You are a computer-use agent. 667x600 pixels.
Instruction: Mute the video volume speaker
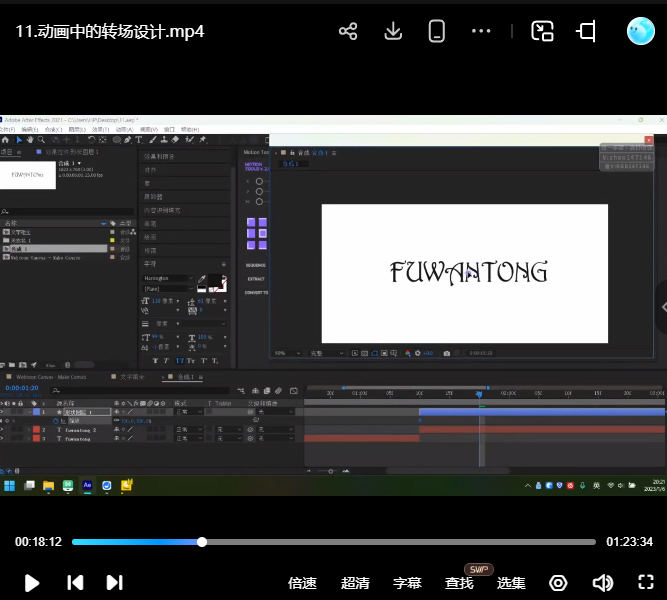click(602, 583)
